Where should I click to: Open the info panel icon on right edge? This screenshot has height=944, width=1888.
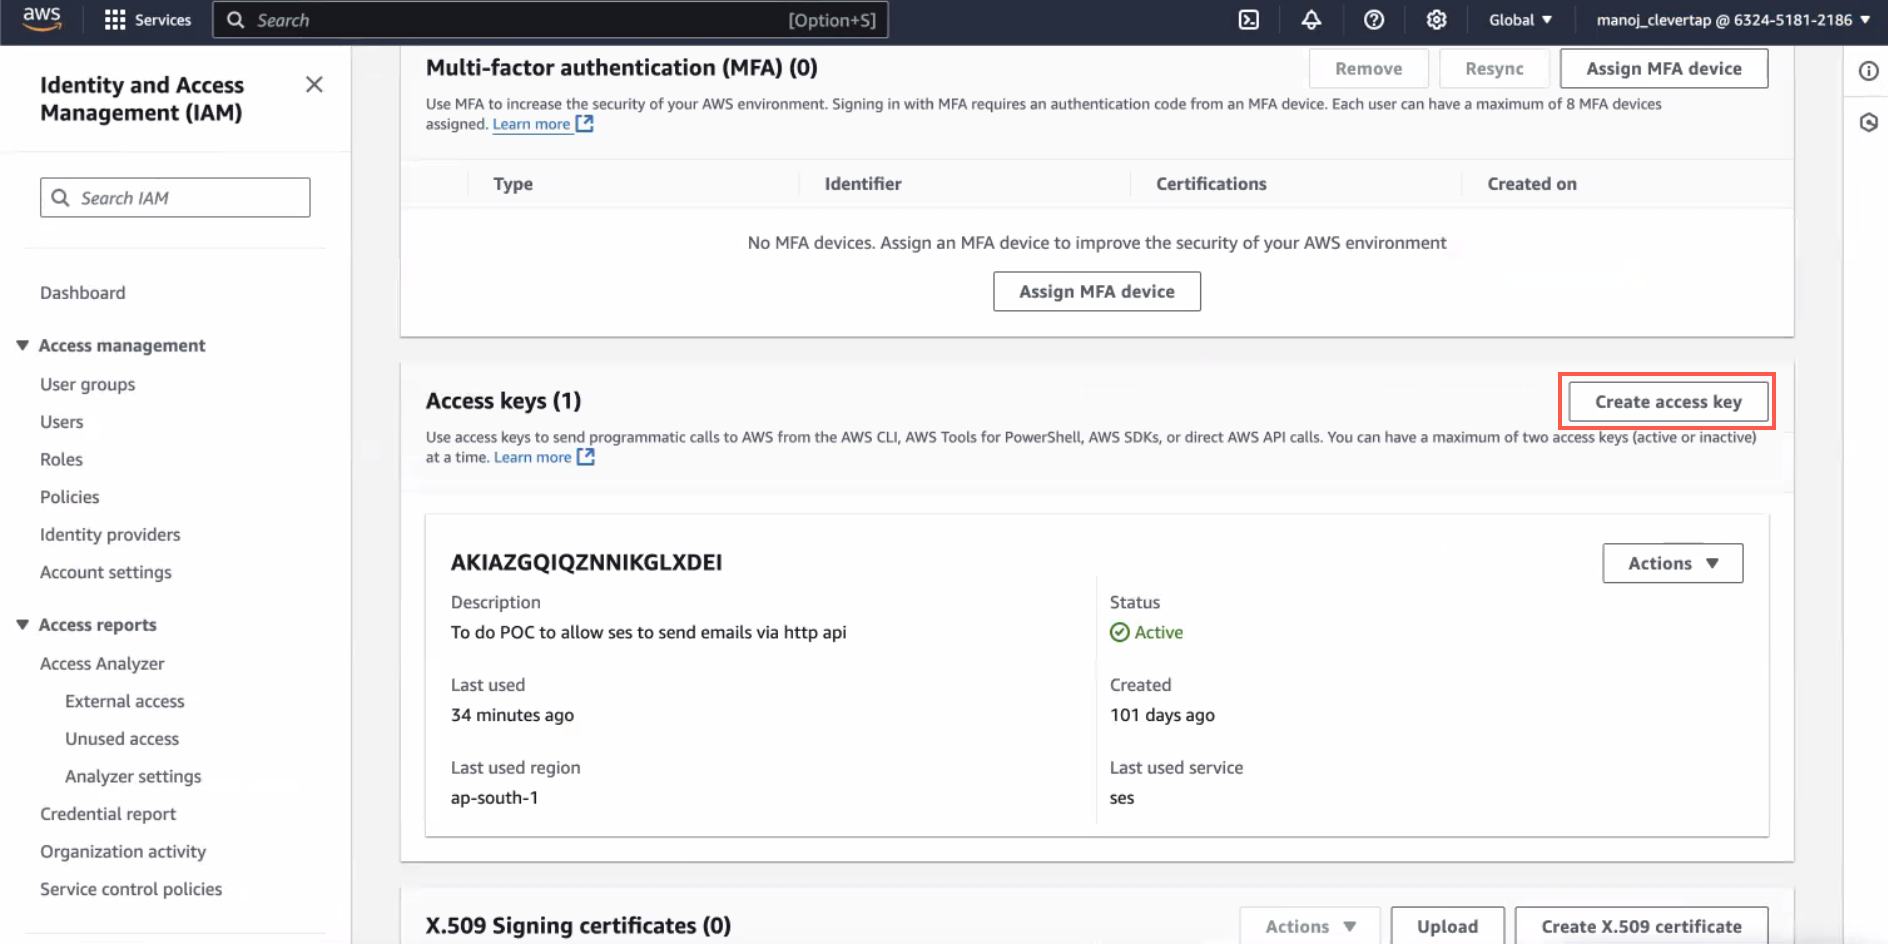1868,71
